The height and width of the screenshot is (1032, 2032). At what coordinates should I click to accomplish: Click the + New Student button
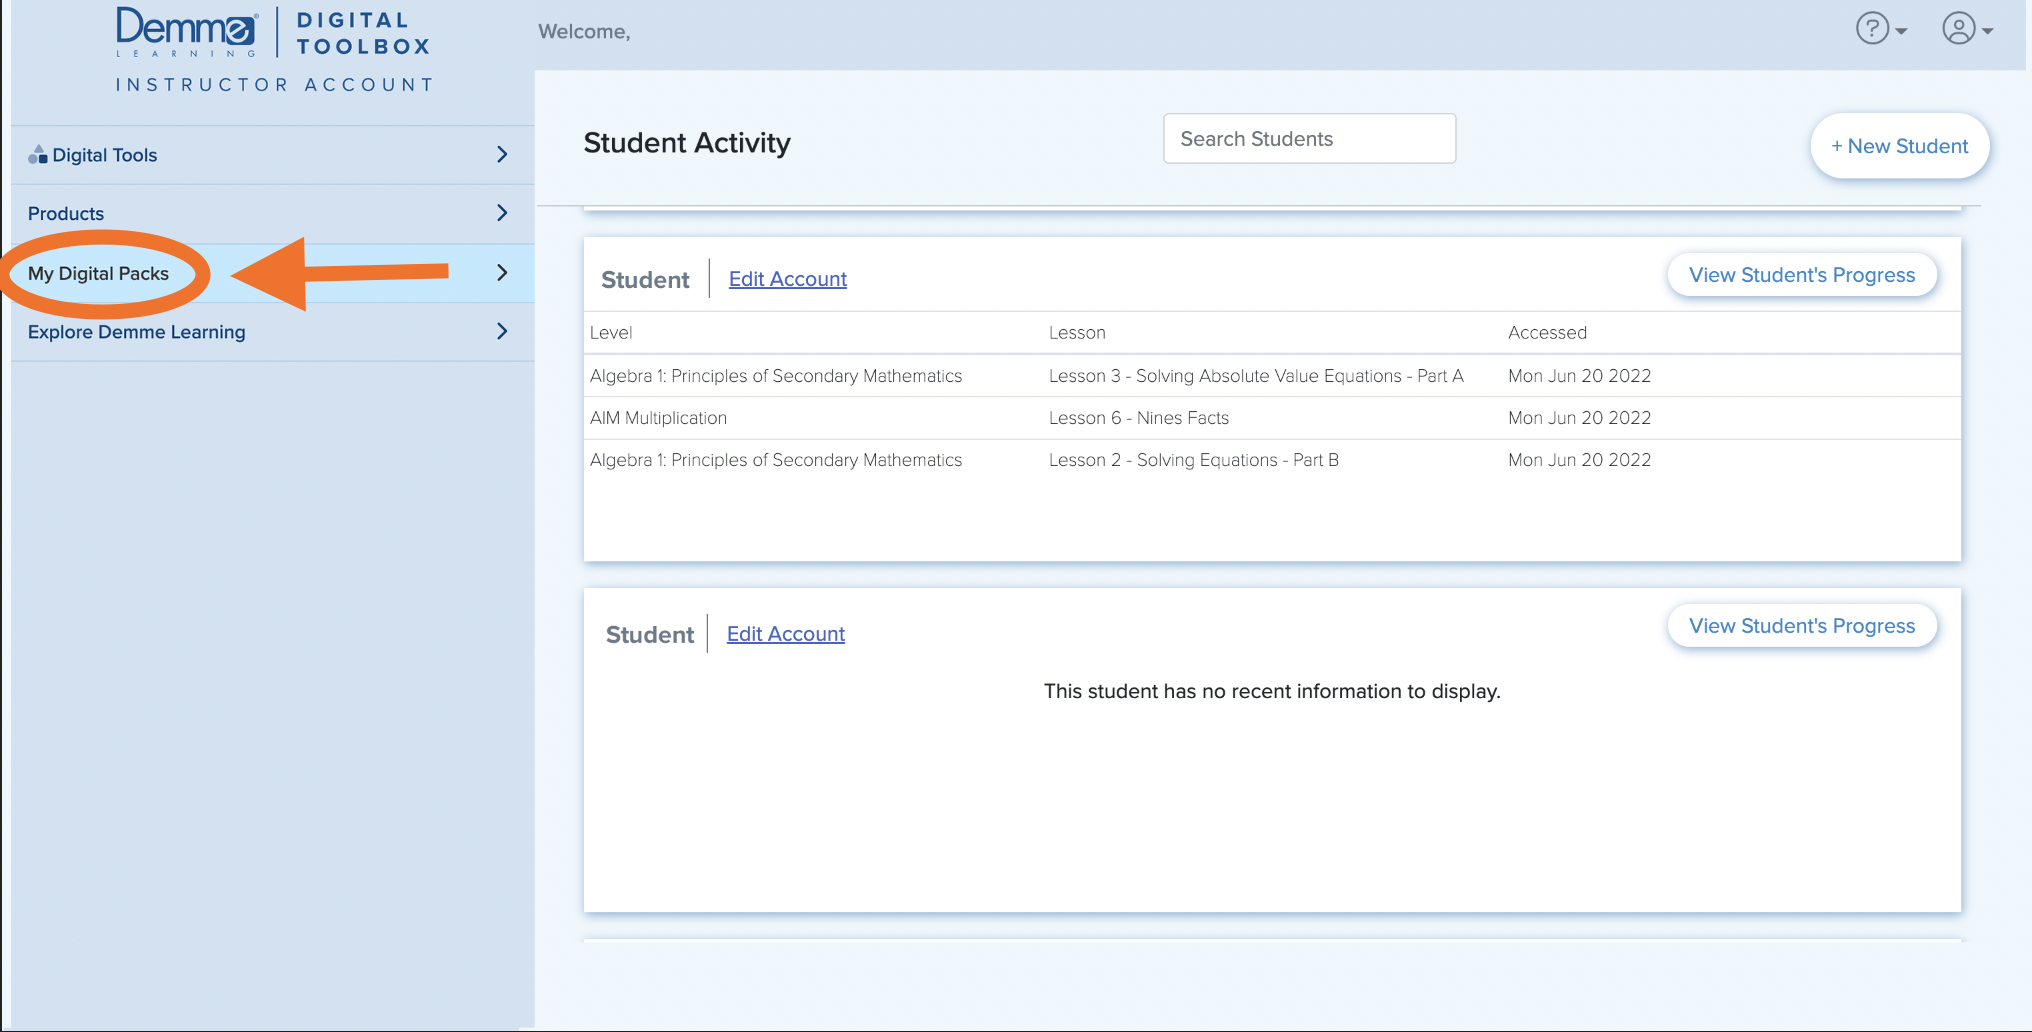pos(1899,146)
